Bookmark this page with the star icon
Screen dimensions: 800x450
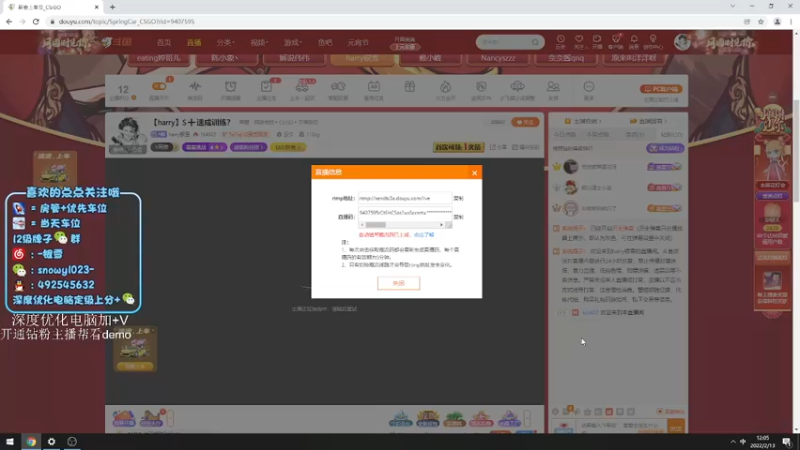click(761, 21)
